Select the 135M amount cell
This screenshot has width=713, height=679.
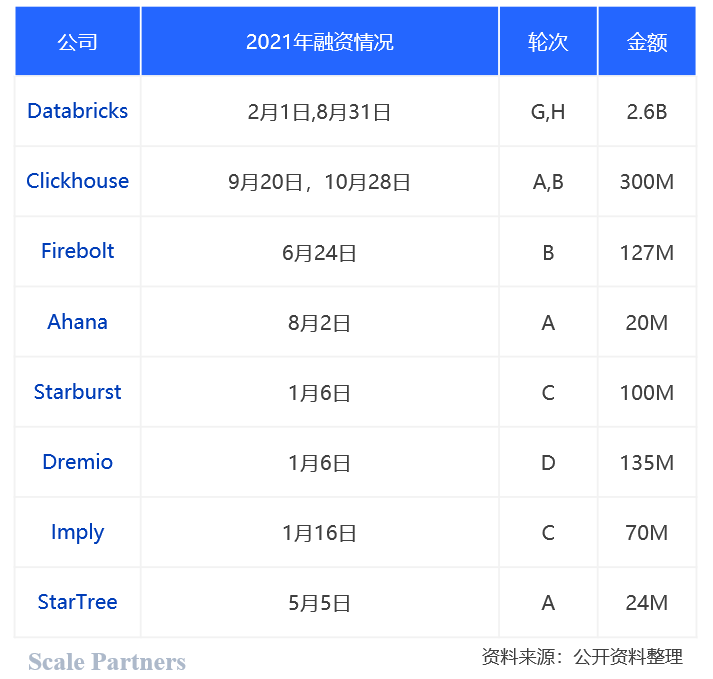[x=647, y=463]
